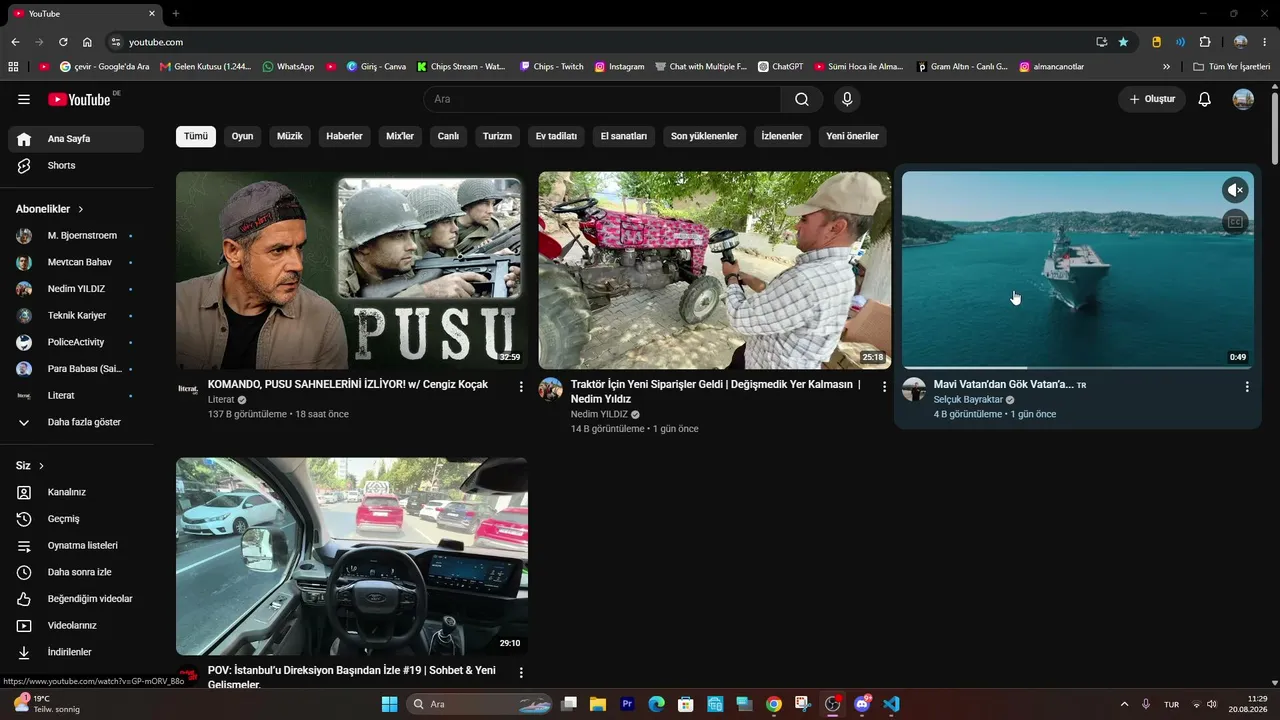Viewport: 1280px width, 720px height.
Task: Go to Ana Sayfa in sidebar
Action: point(76,139)
